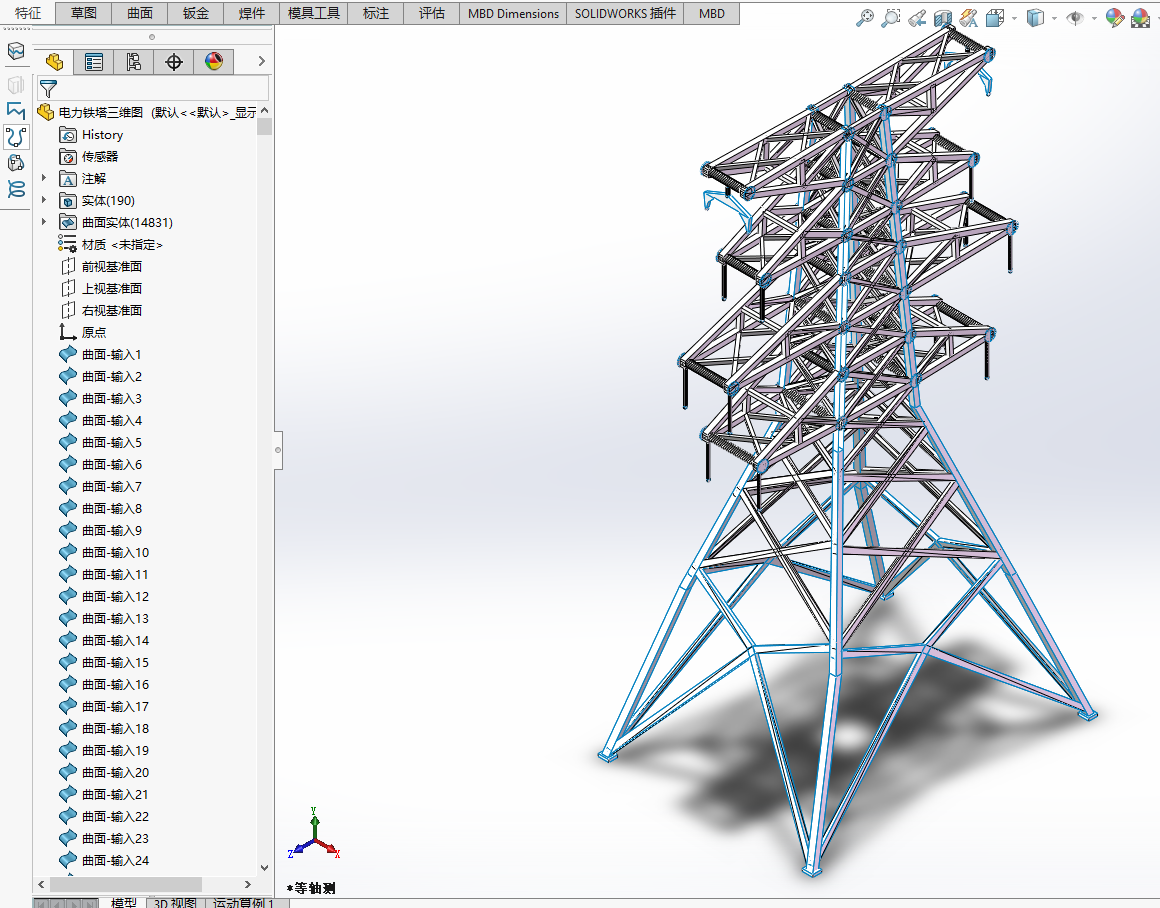Click the Previous View icon

pos(917,18)
